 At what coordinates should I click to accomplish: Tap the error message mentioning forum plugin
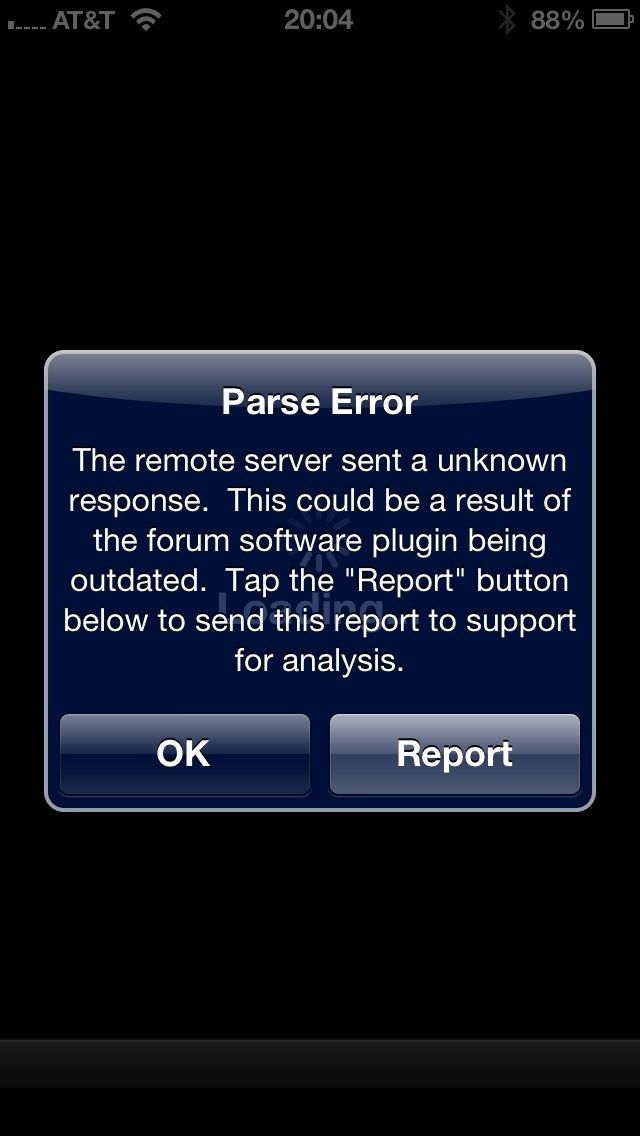click(x=320, y=560)
